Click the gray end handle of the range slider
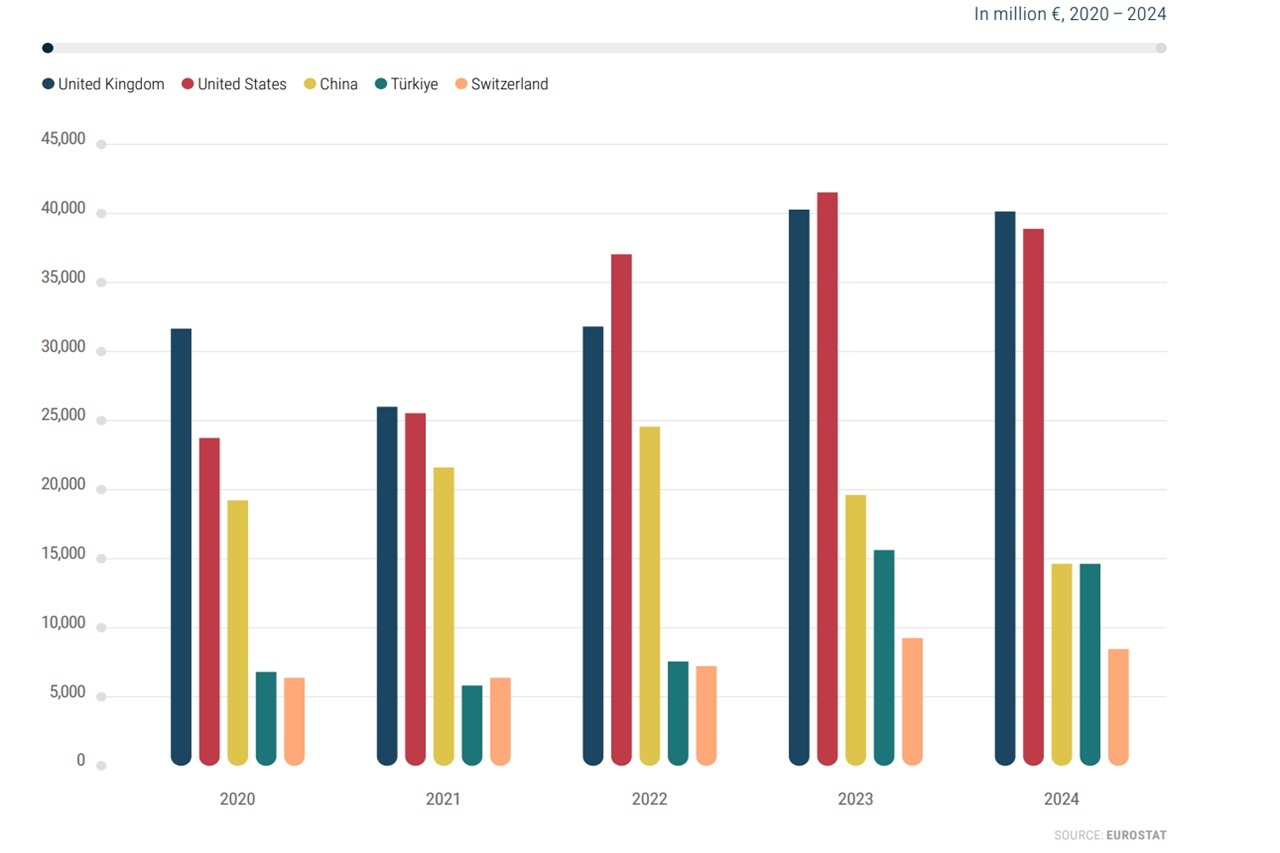 (1161, 48)
